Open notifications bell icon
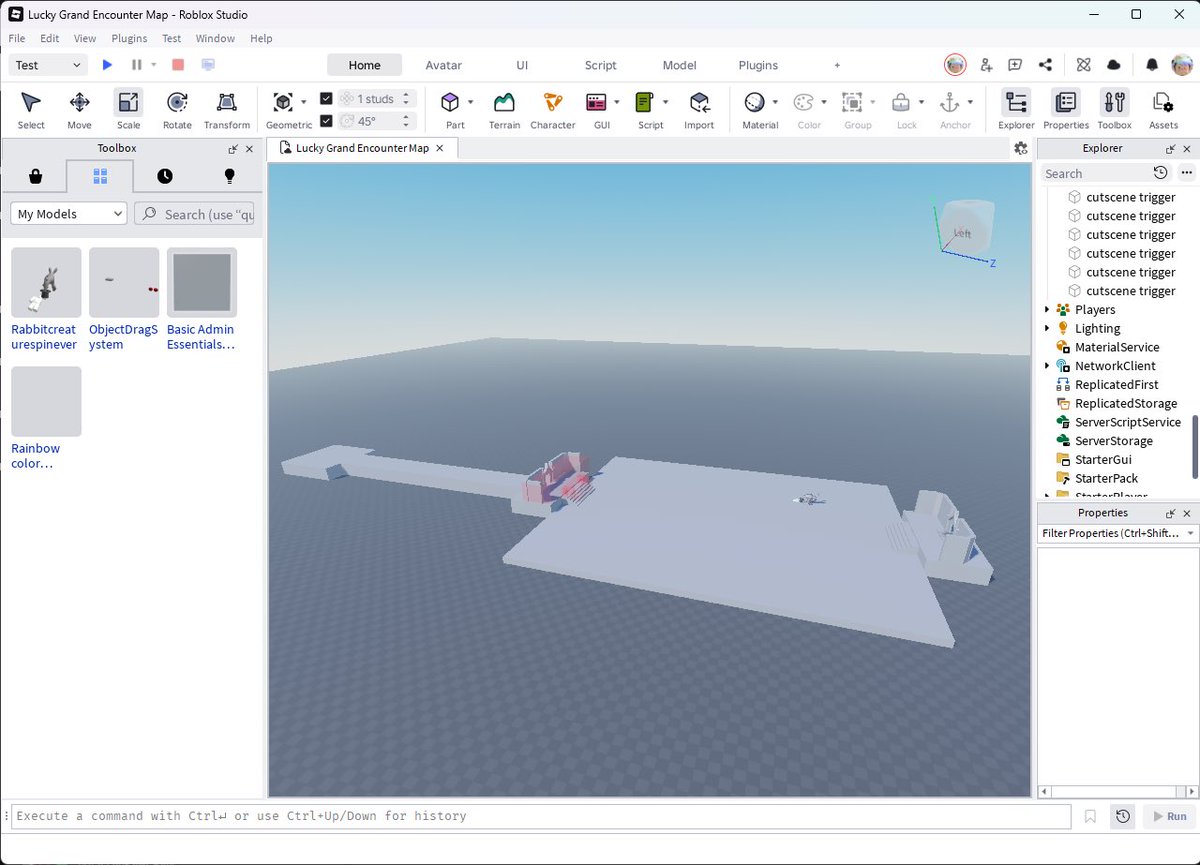Screen dimensions: 1200x865 pos(1152,65)
